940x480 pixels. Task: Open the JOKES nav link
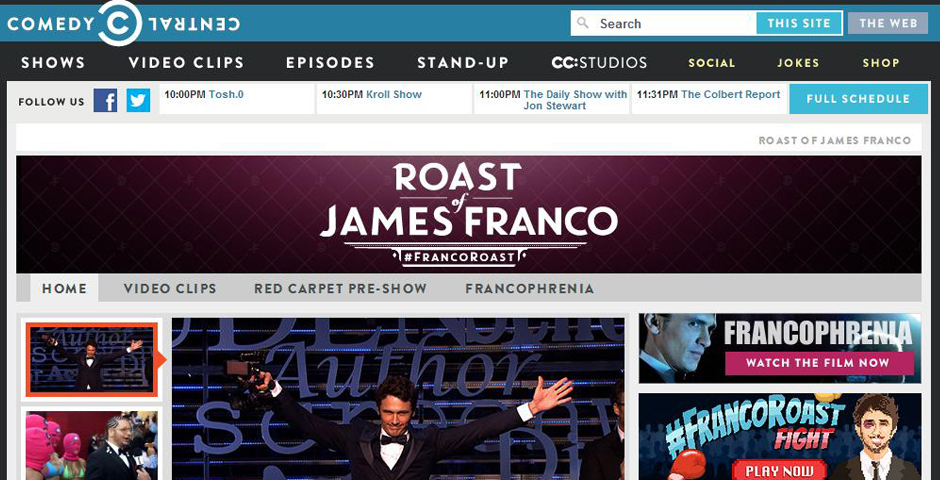tap(798, 63)
